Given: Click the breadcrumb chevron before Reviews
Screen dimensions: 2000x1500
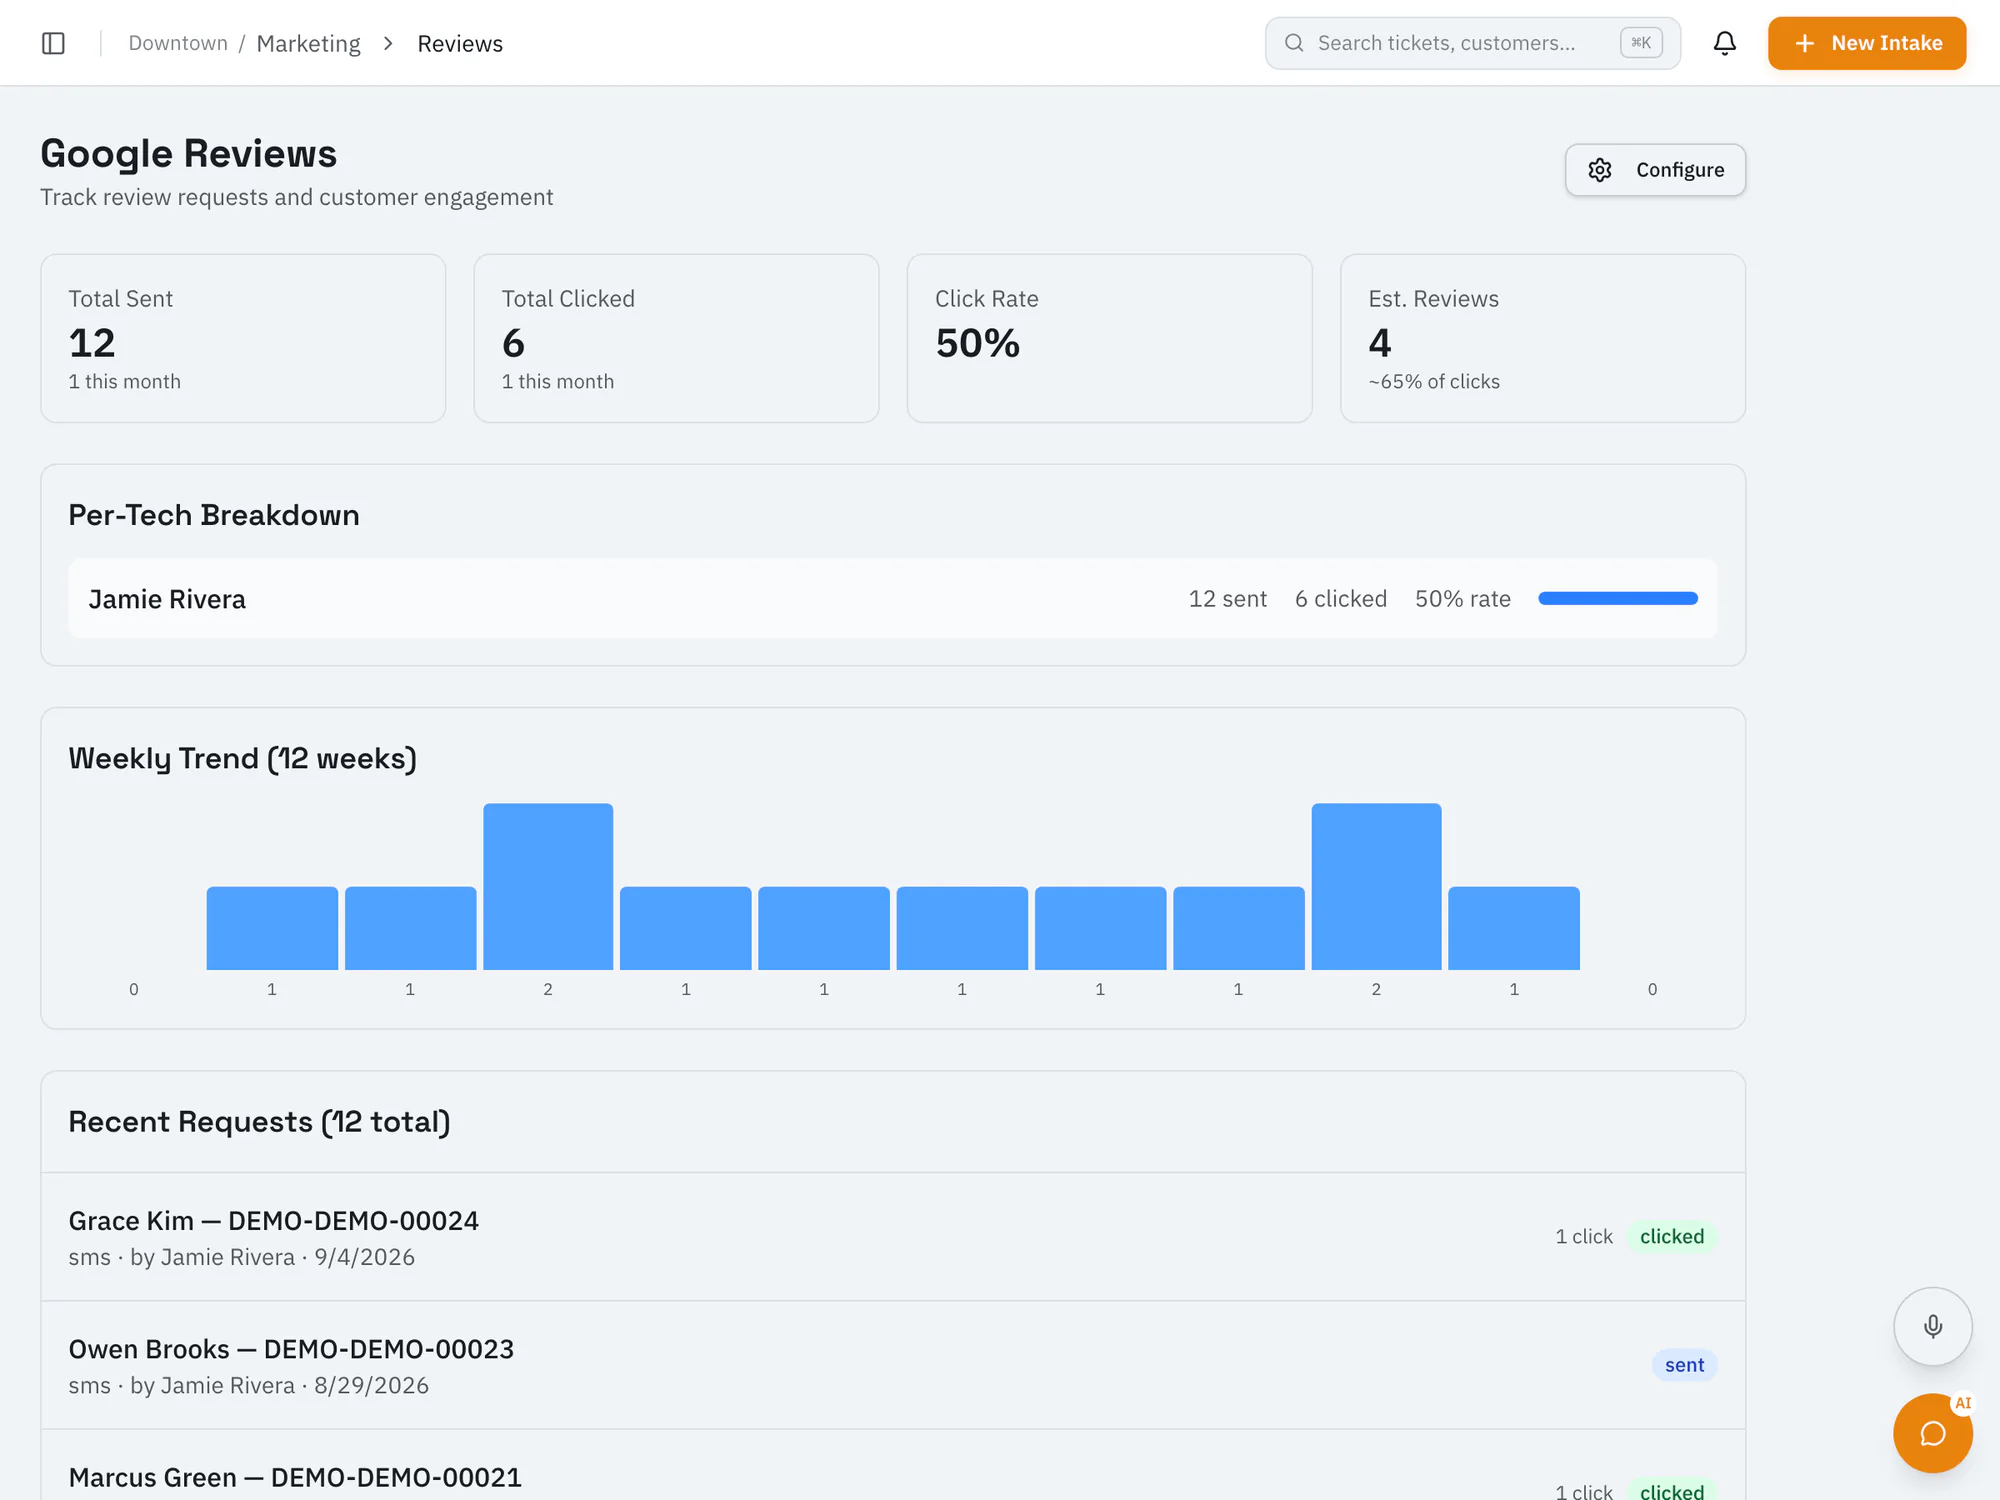Looking at the screenshot, I should 388,43.
